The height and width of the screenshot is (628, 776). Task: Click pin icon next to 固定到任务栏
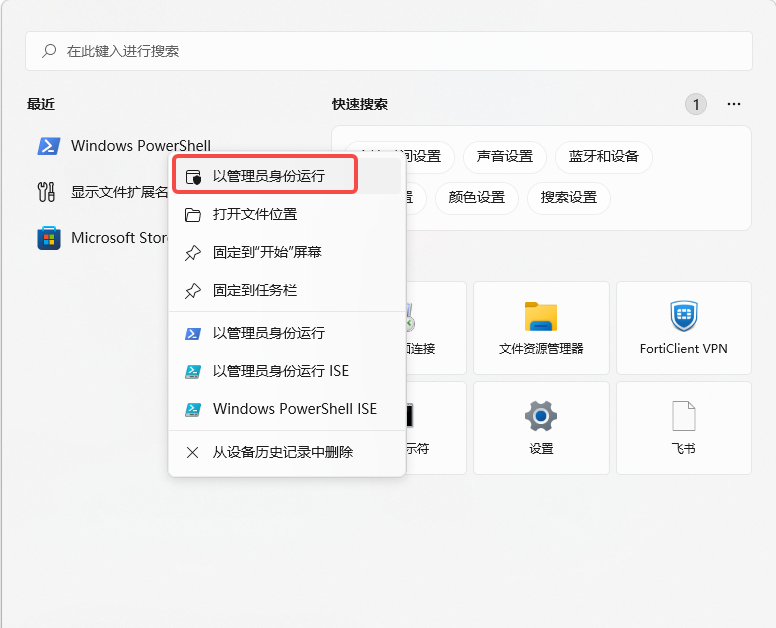coord(193,291)
